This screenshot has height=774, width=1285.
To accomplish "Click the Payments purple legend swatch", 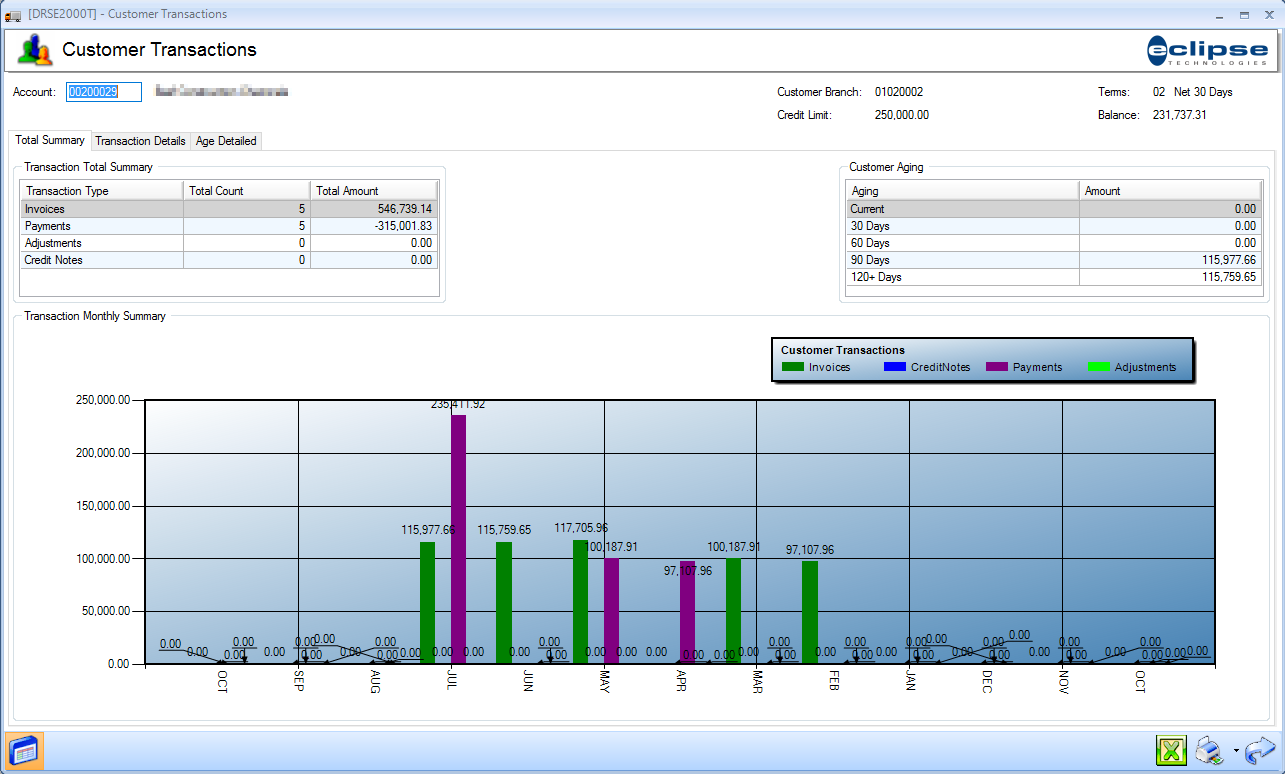I will 997,367.
